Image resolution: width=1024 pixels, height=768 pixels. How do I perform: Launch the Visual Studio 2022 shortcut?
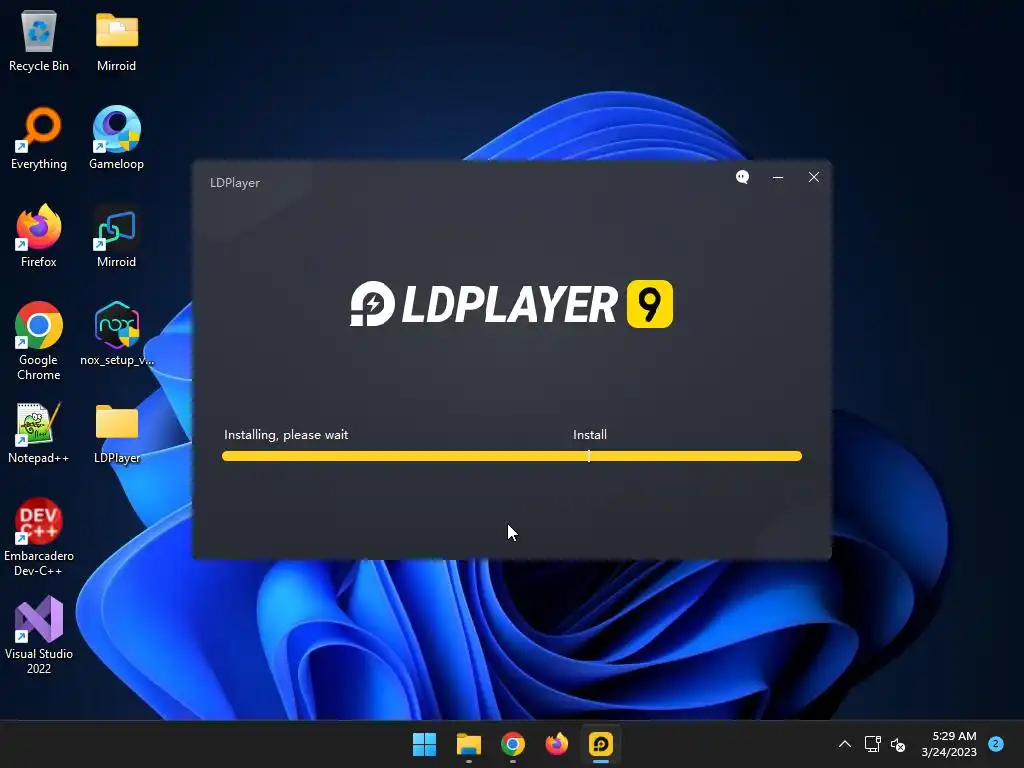click(x=39, y=635)
